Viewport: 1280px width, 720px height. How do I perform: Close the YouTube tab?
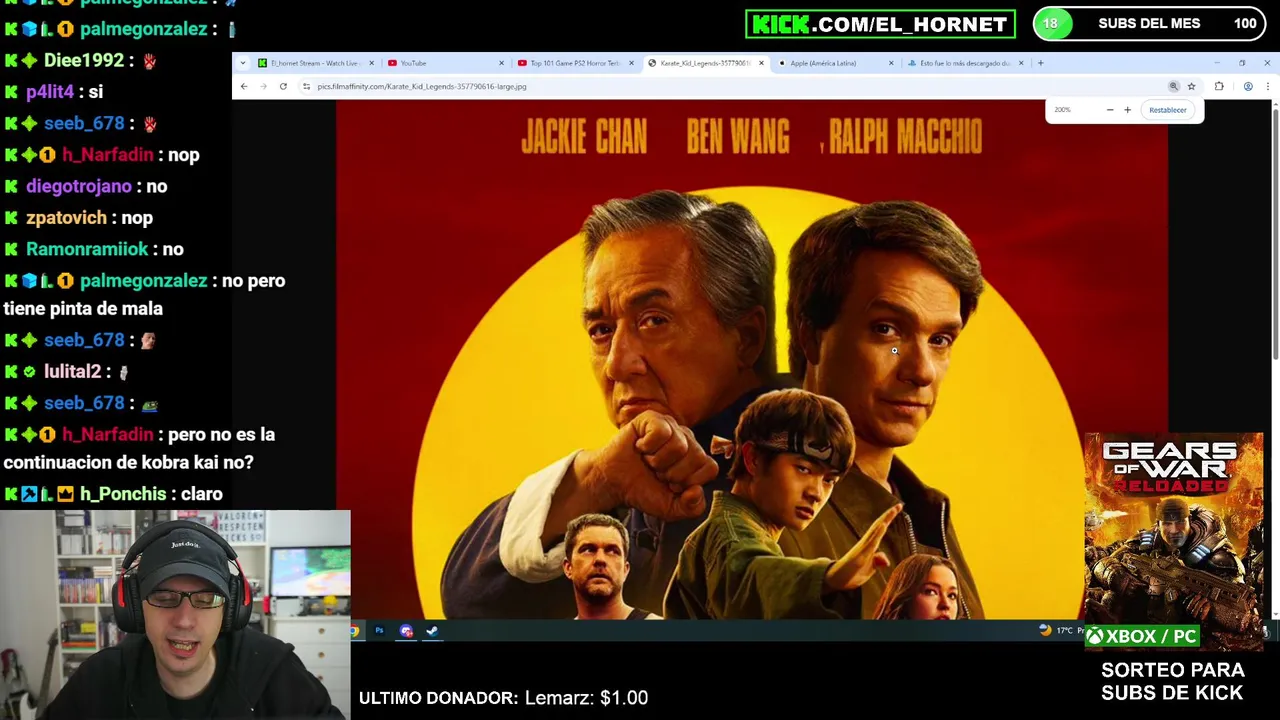501,63
